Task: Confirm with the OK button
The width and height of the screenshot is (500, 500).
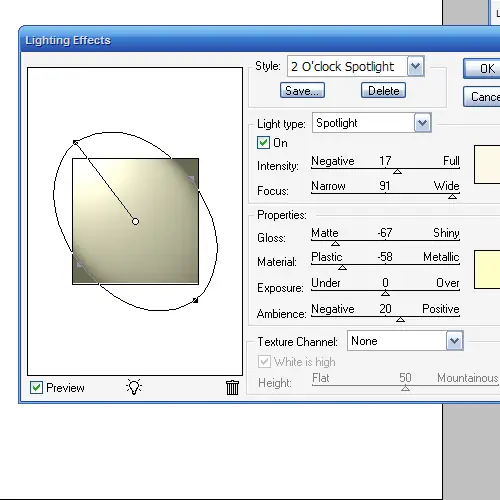Action: point(482,69)
